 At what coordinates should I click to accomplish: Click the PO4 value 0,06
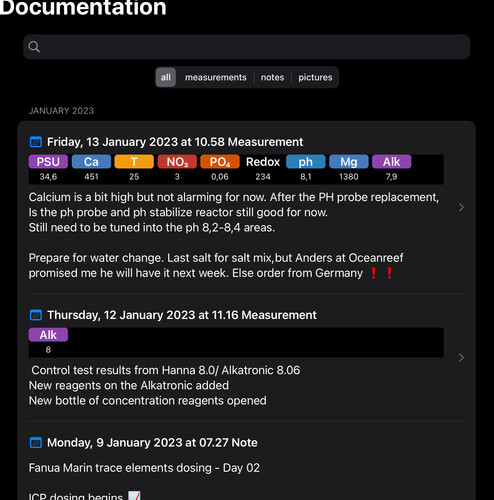point(220,177)
